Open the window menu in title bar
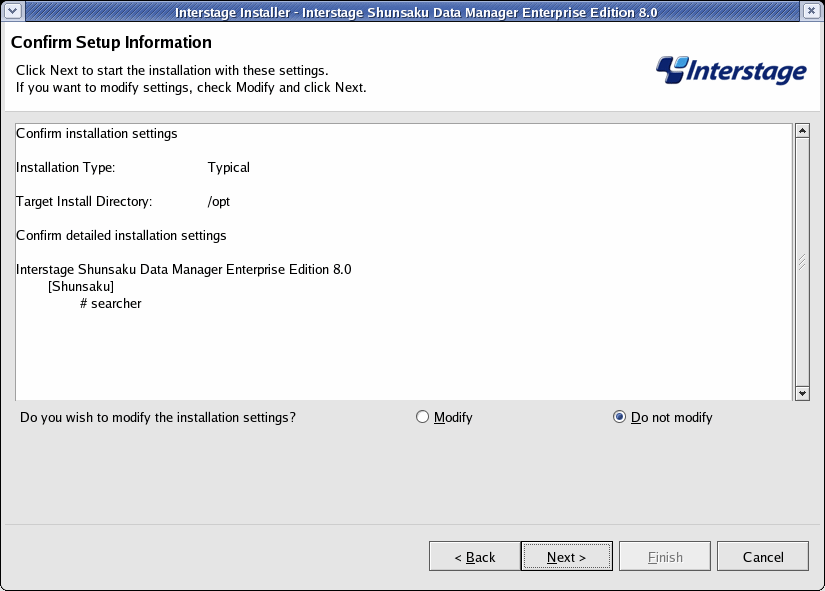825x591 pixels. coord(13,11)
